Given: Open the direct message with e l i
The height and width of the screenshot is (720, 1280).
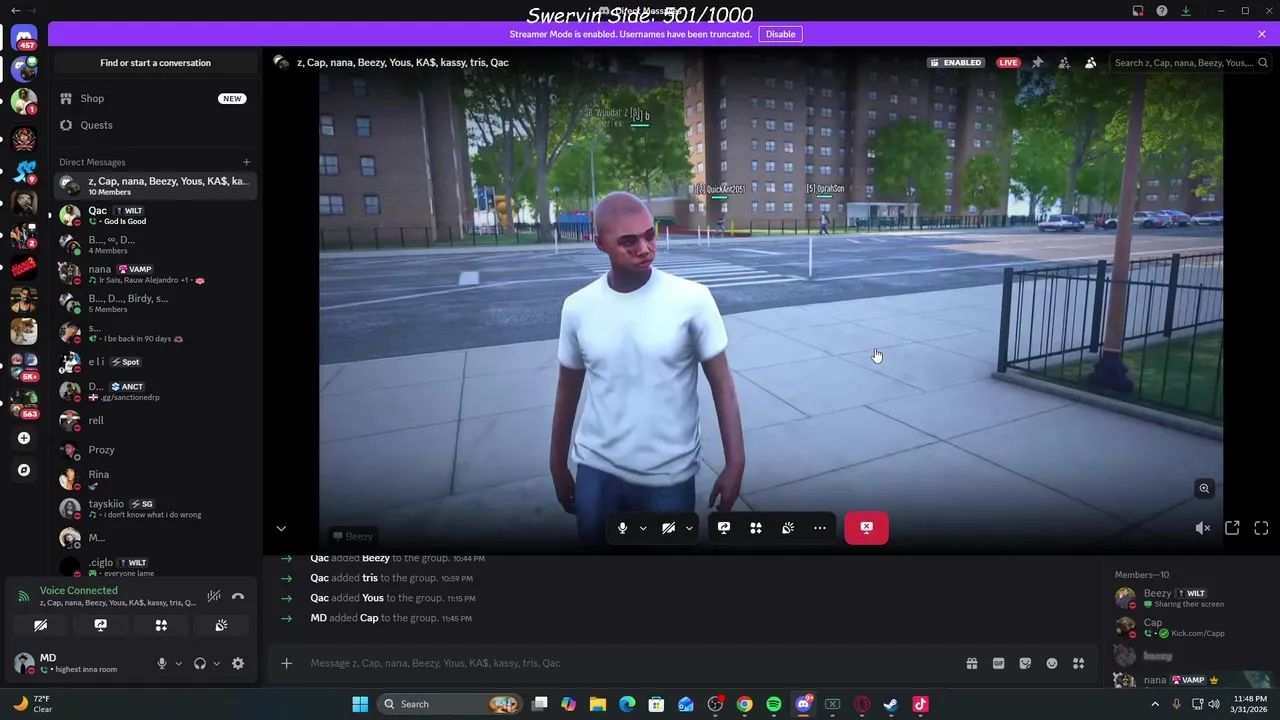Looking at the screenshot, I should tap(155, 362).
